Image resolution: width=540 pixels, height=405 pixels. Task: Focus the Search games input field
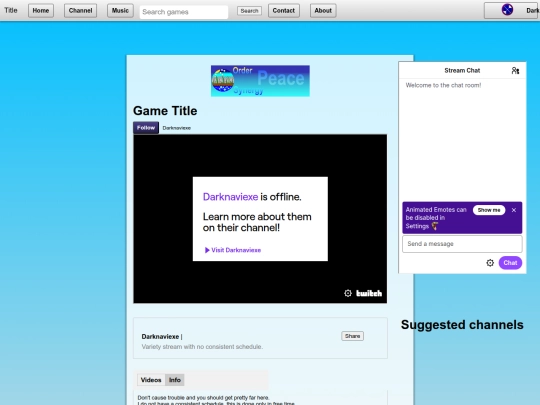[x=184, y=12]
